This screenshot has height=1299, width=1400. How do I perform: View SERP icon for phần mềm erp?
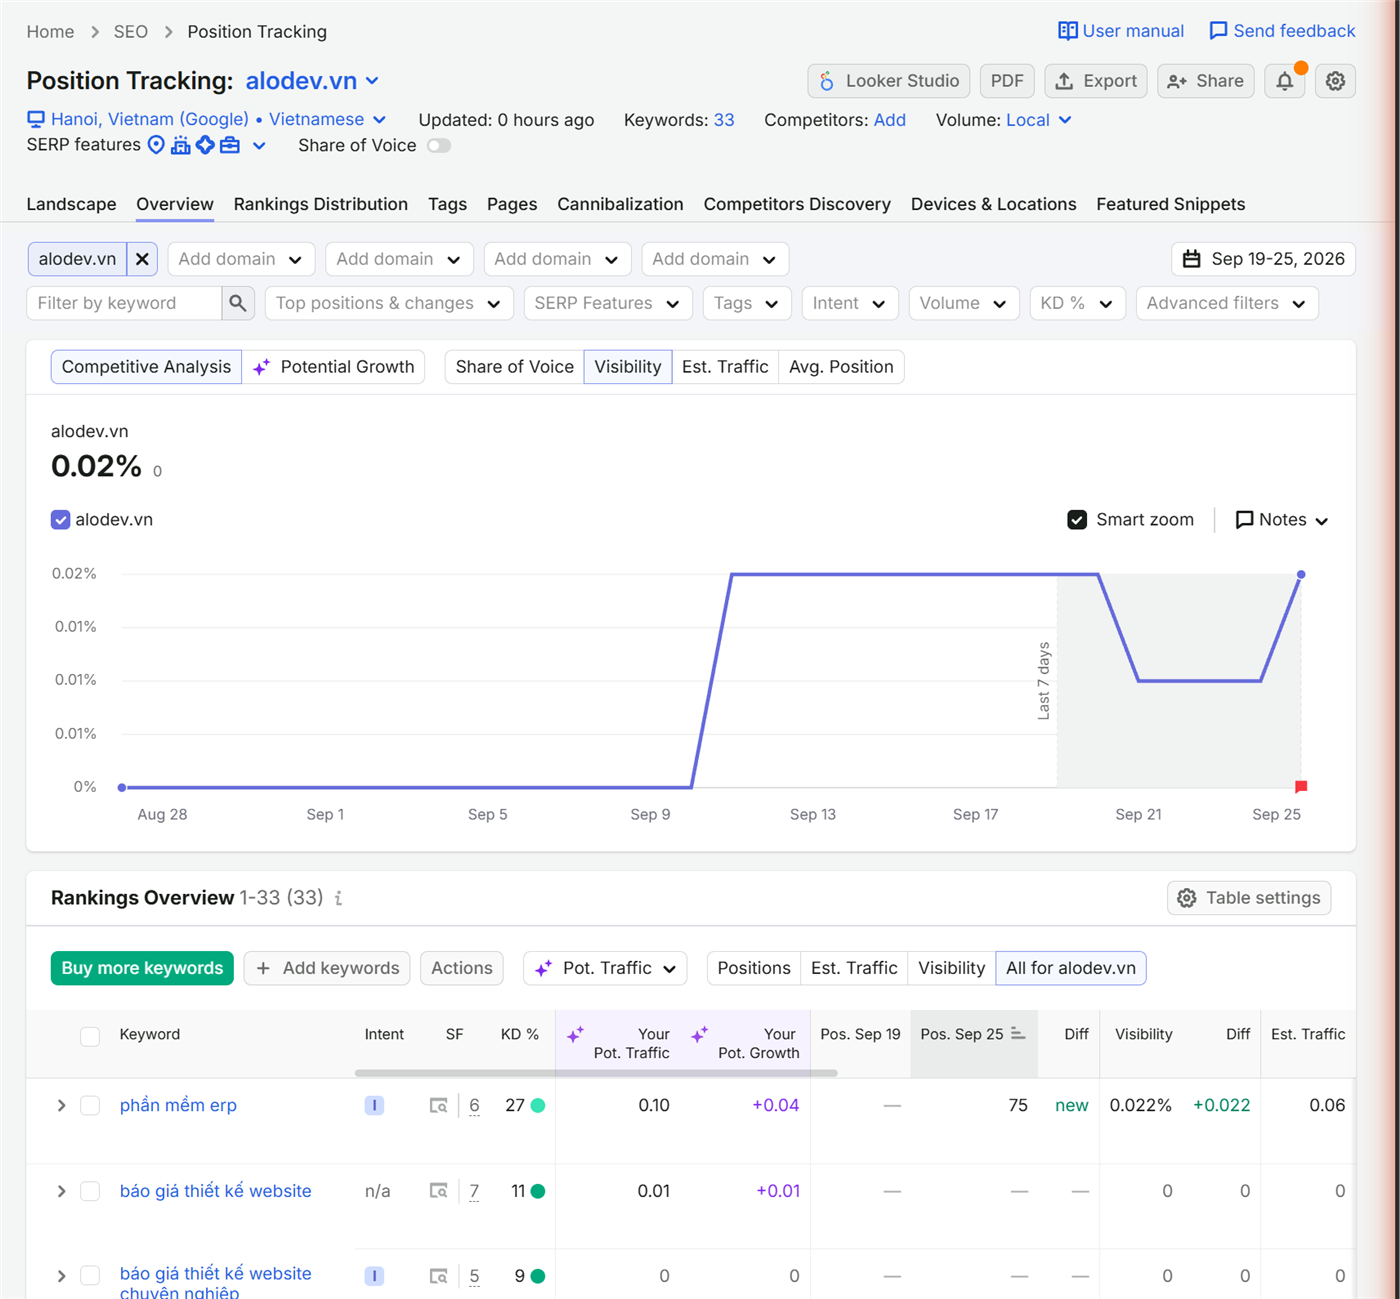pyautogui.click(x=439, y=1106)
